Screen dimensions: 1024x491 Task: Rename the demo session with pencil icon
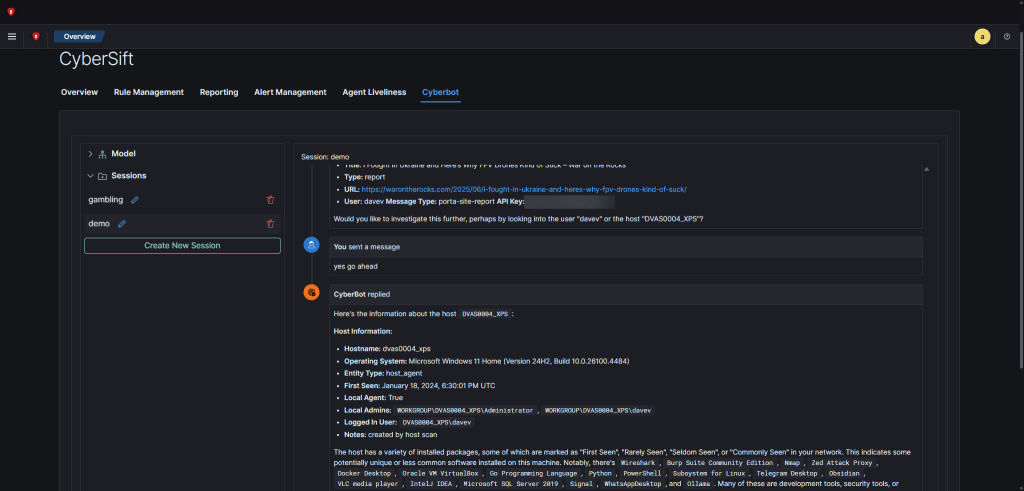click(122, 224)
